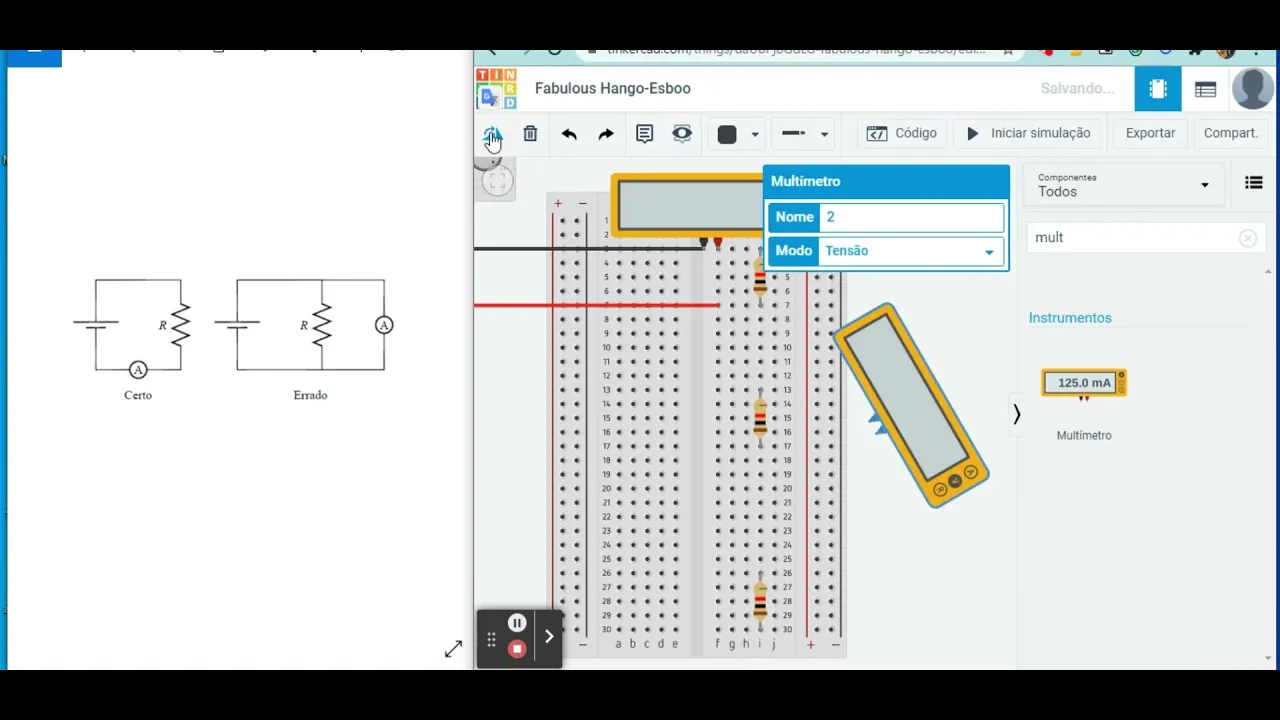Screen dimensions: 1280x720
Task: Expand the recorder toolbar arrow
Action: coord(549,637)
